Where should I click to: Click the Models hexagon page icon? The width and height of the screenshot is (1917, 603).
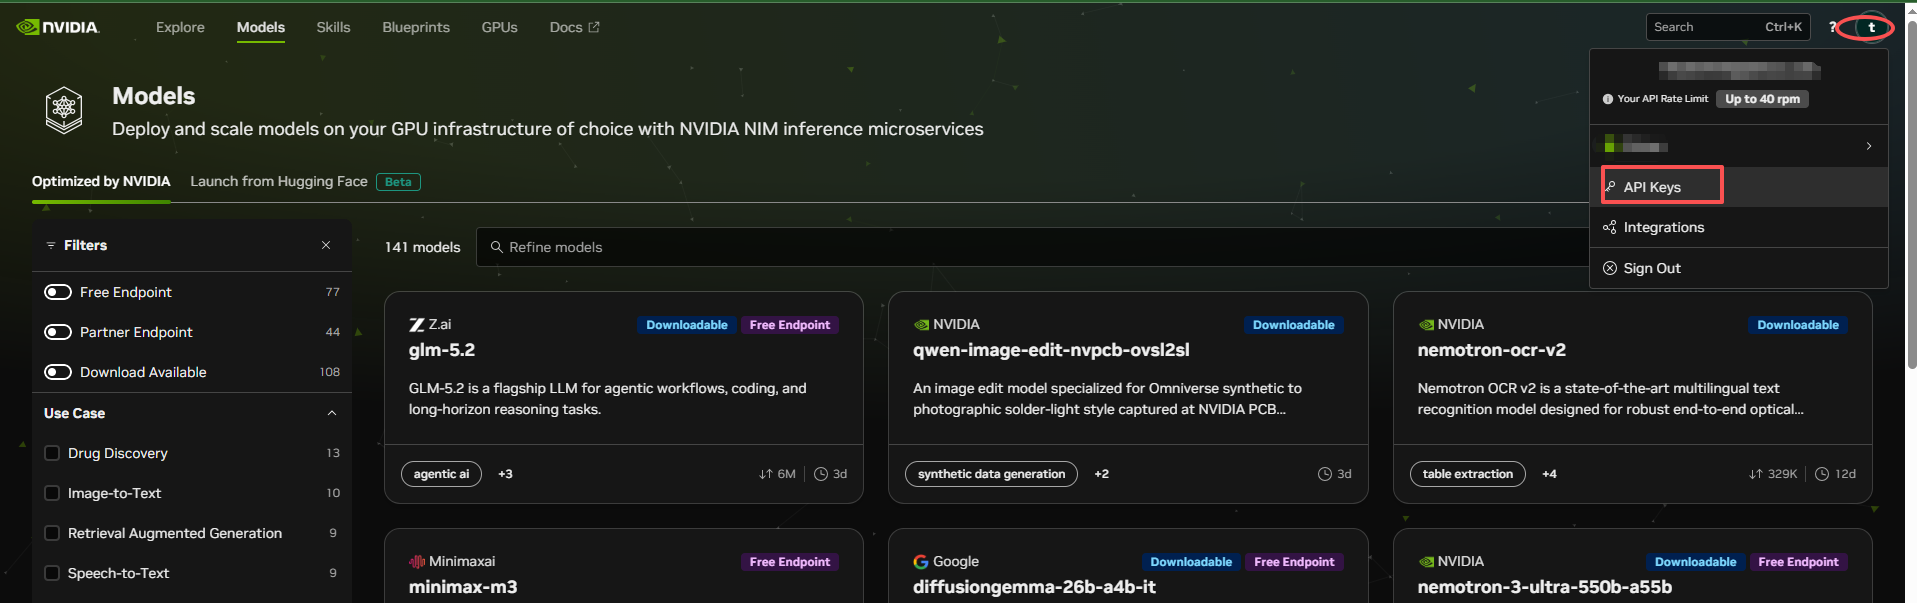coord(64,109)
